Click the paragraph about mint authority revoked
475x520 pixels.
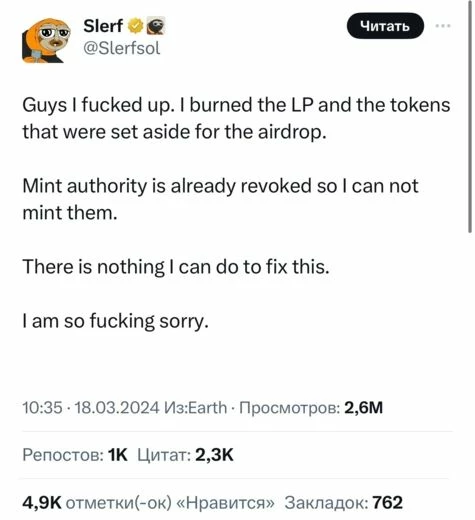(x=220, y=199)
